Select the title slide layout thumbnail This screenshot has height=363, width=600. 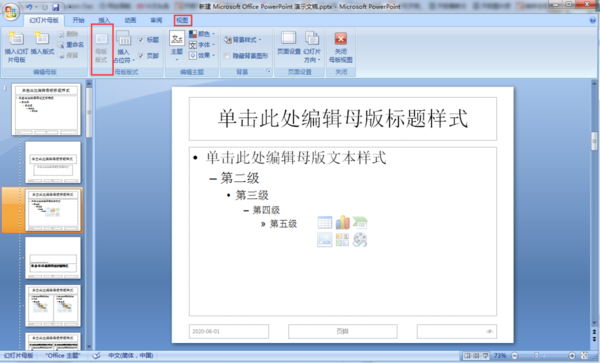pyautogui.click(x=53, y=162)
